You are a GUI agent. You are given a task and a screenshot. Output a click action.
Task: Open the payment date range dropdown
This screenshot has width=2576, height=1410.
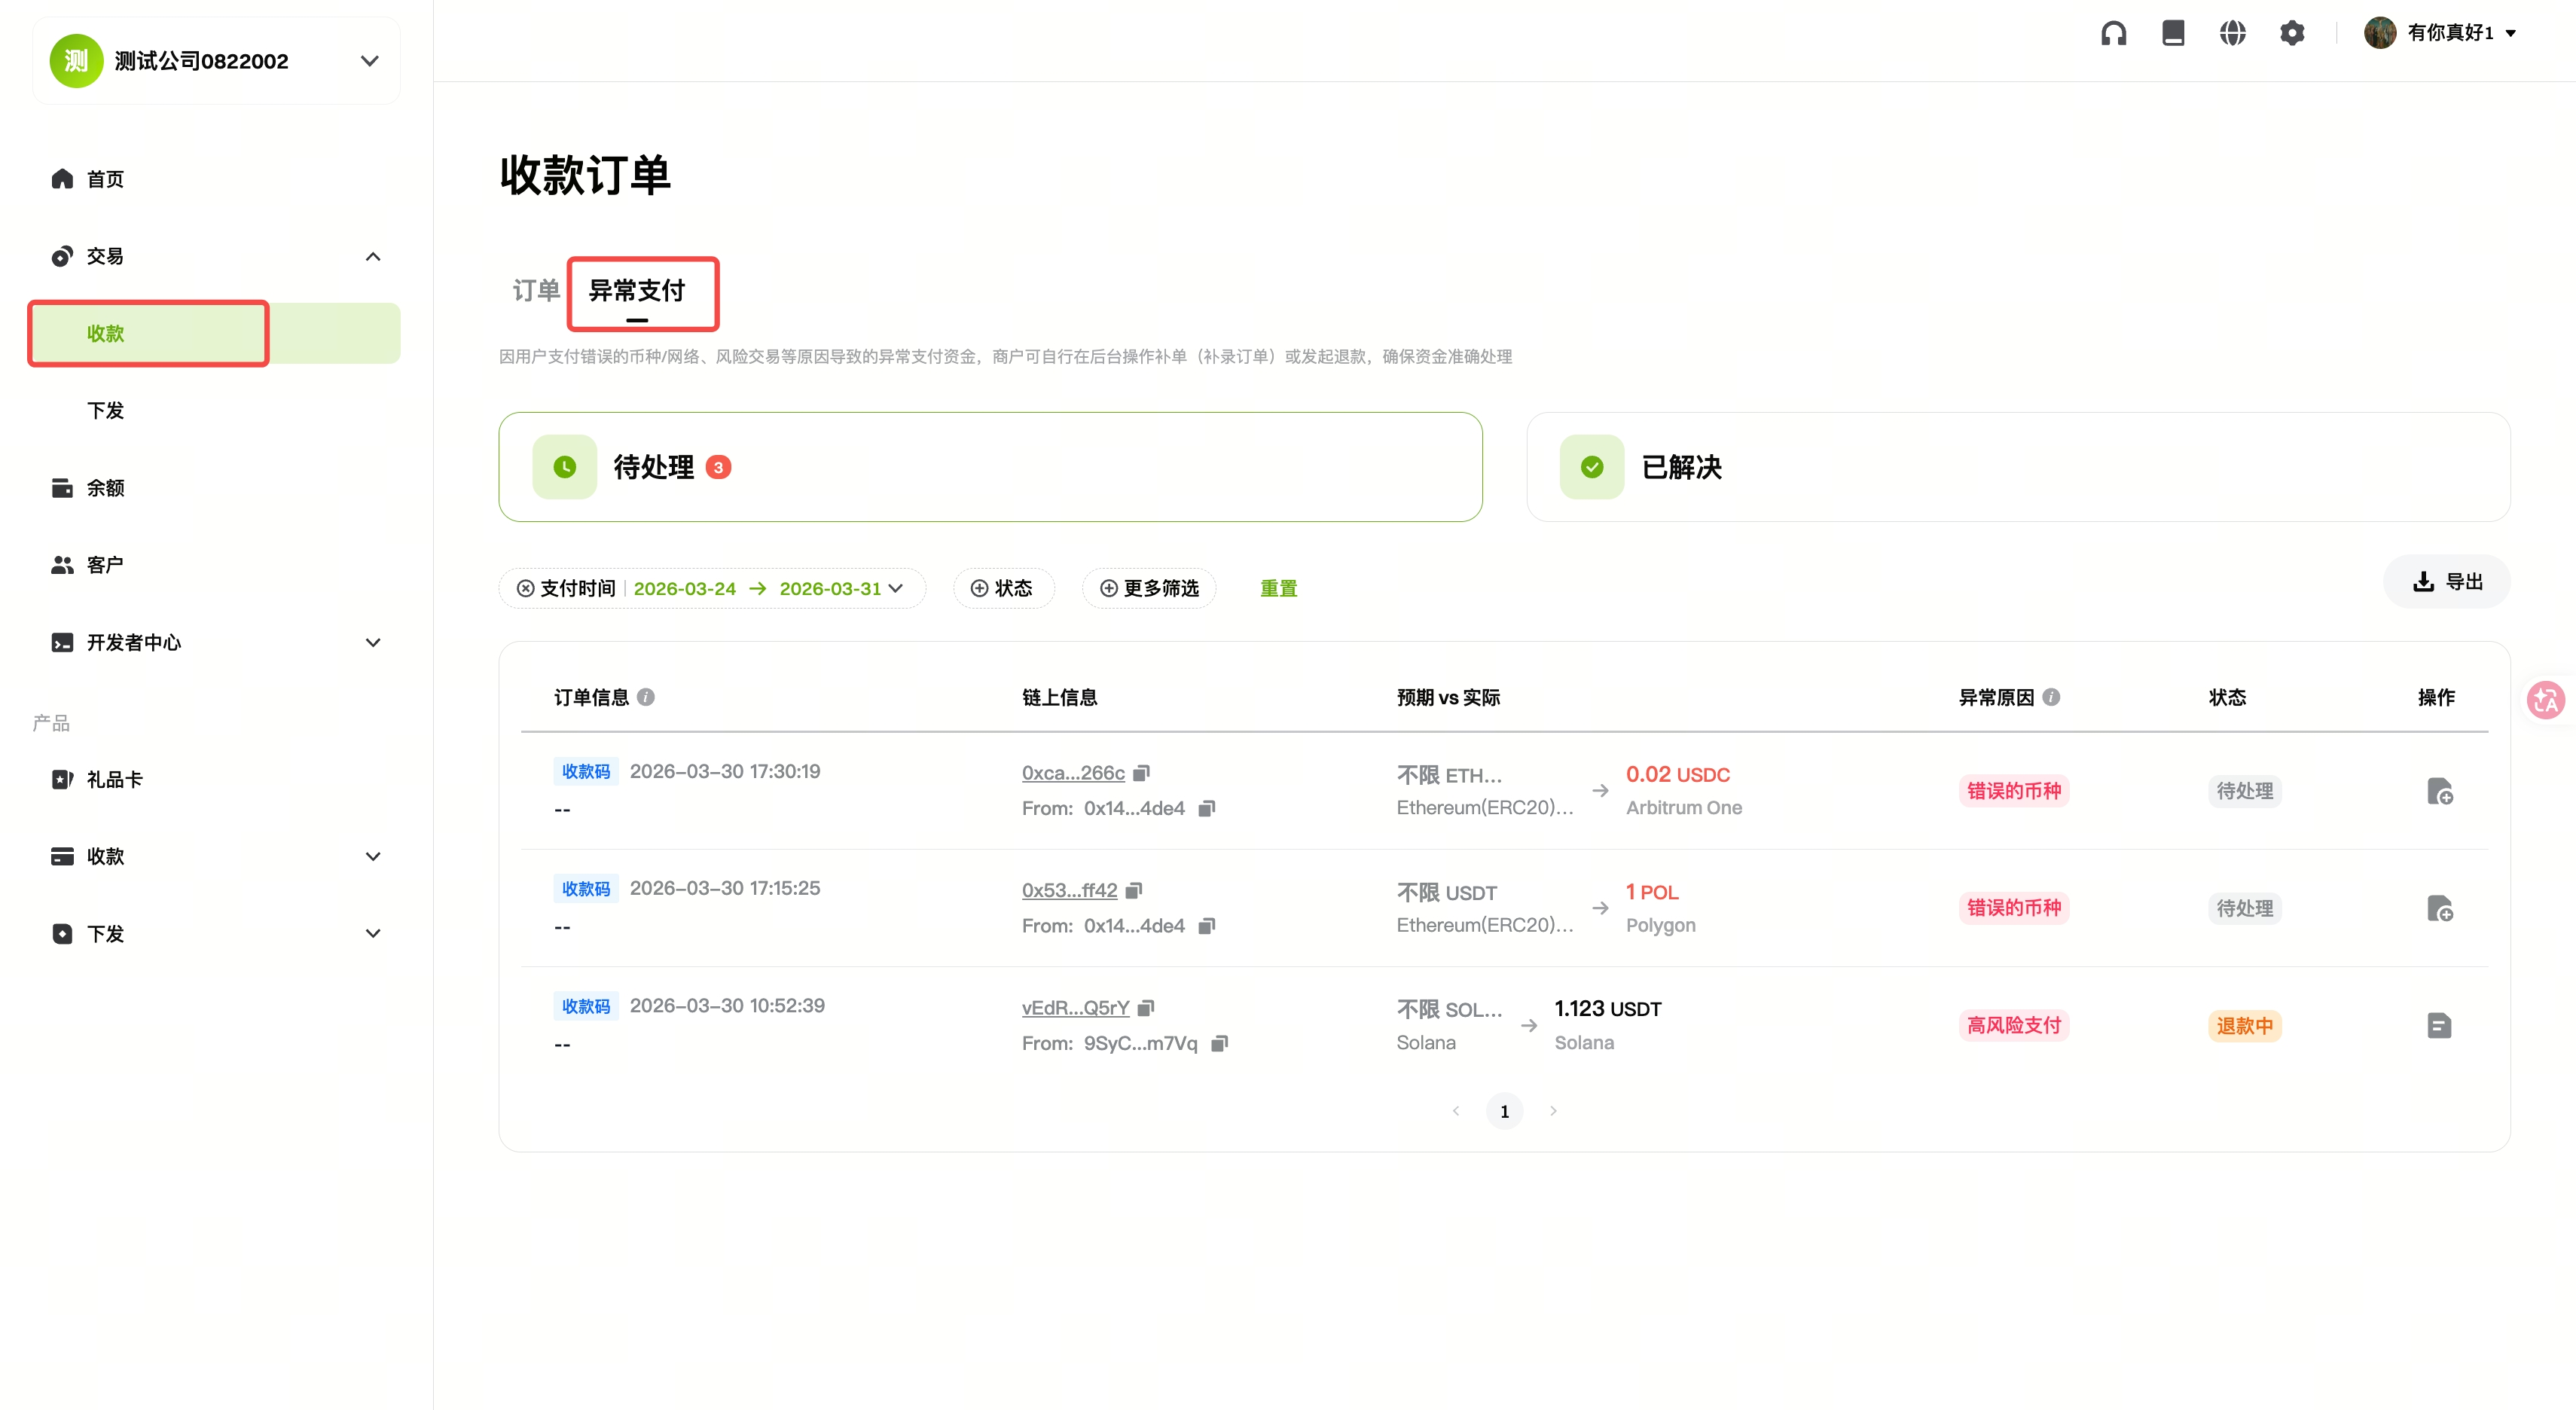[895, 588]
